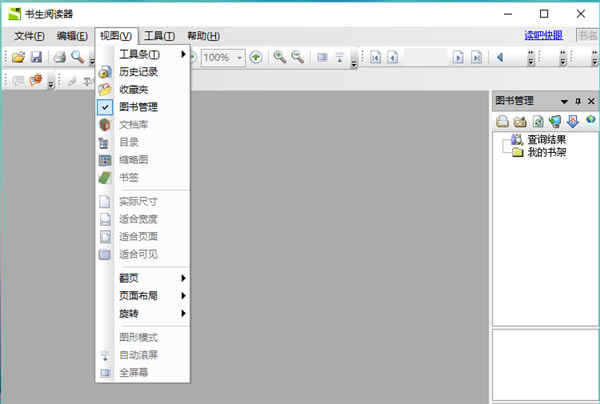Screen dimensions: 600x404
Task: Click the blue download arrow icon in 图书管理
Action: [573, 122]
